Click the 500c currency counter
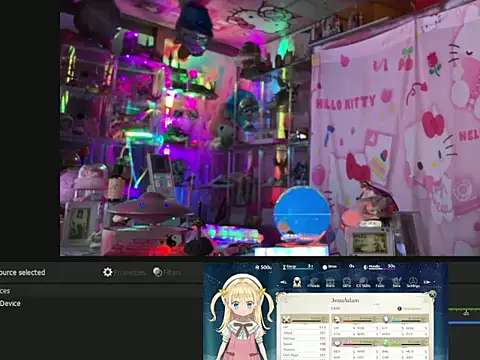Screen dimensions: 480x360 [x=264, y=267]
